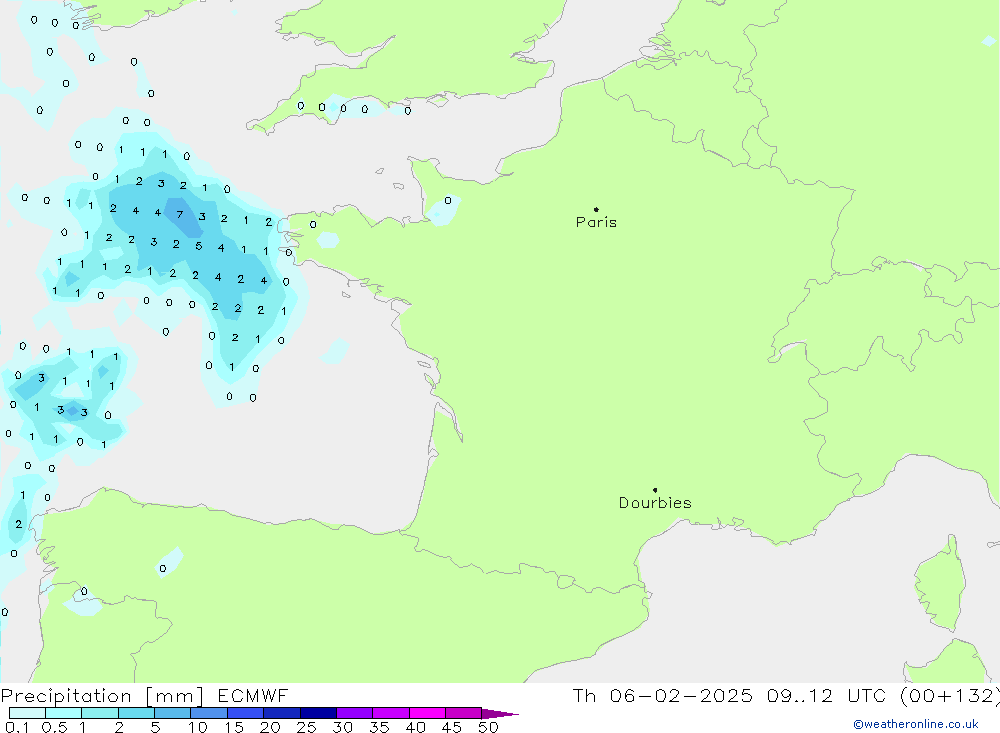Viewport: 1000px width, 733px height.
Task: Click the weatheronline.co.uk copyright link
Action: [916, 724]
